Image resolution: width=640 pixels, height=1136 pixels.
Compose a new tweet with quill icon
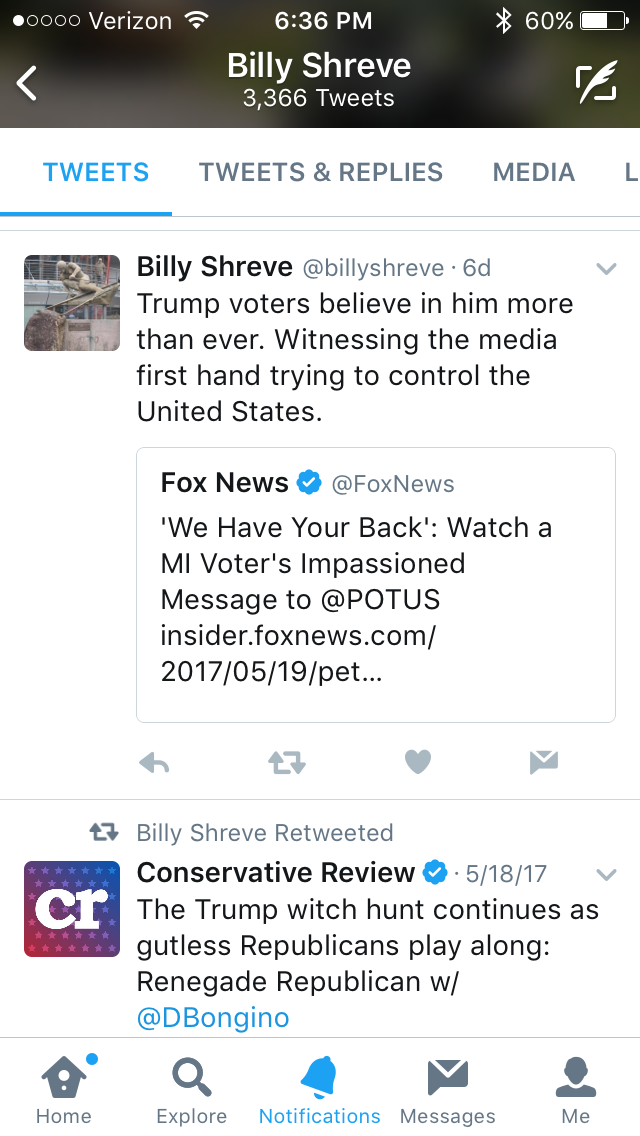595,84
